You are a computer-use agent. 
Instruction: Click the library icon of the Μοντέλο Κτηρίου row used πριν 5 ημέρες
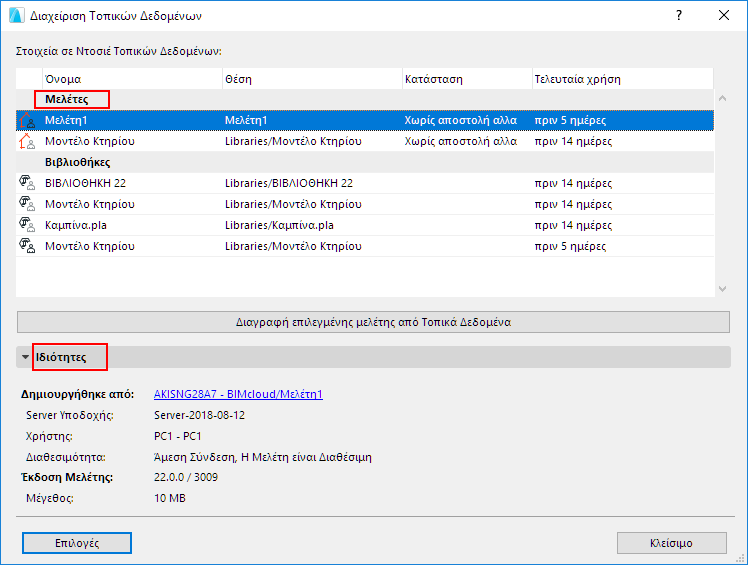point(27,246)
